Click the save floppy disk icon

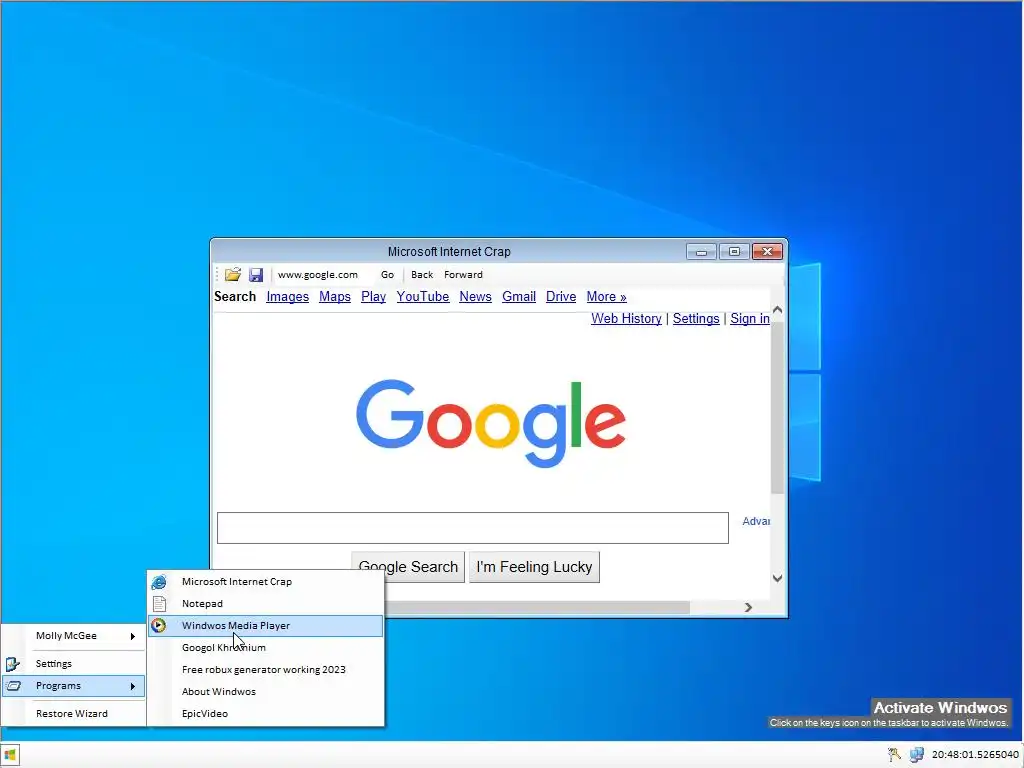tap(256, 274)
